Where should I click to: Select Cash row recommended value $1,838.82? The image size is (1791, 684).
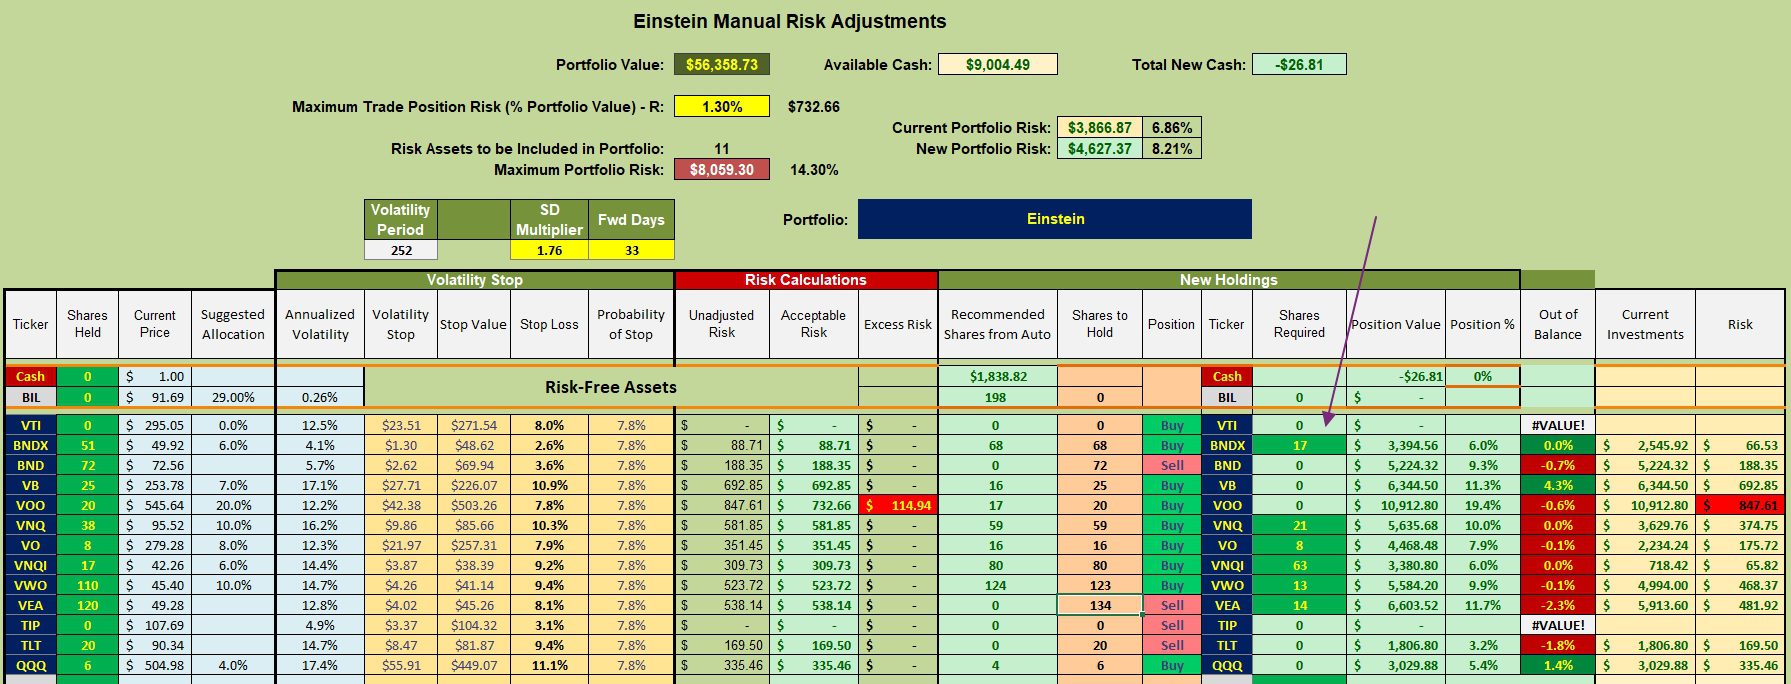point(998,376)
